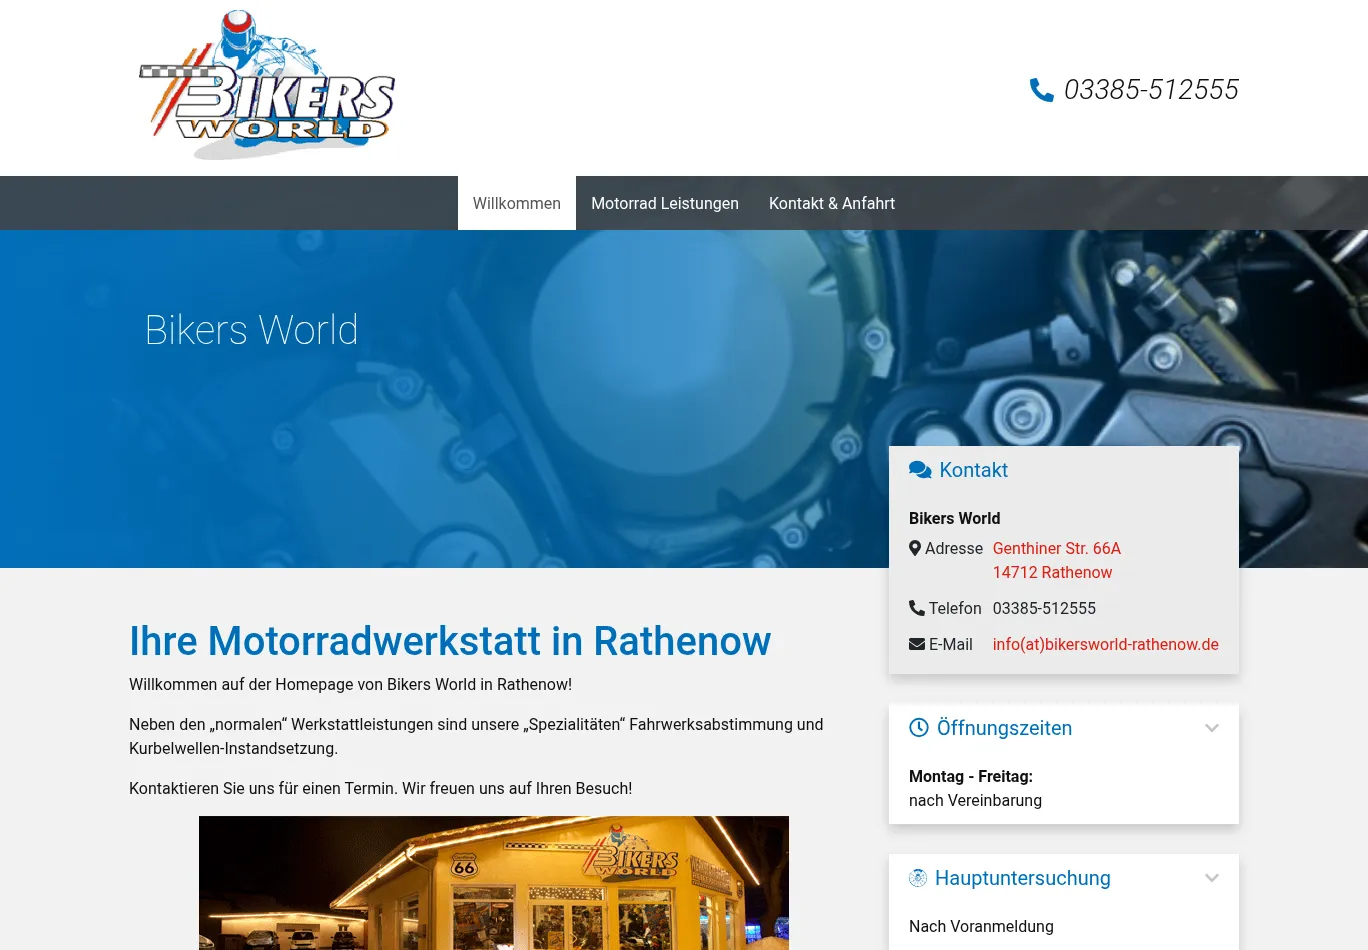This screenshot has width=1368, height=950.
Task: Click the info(at)bikersworld-rathenow.de email link
Action: [1105, 644]
